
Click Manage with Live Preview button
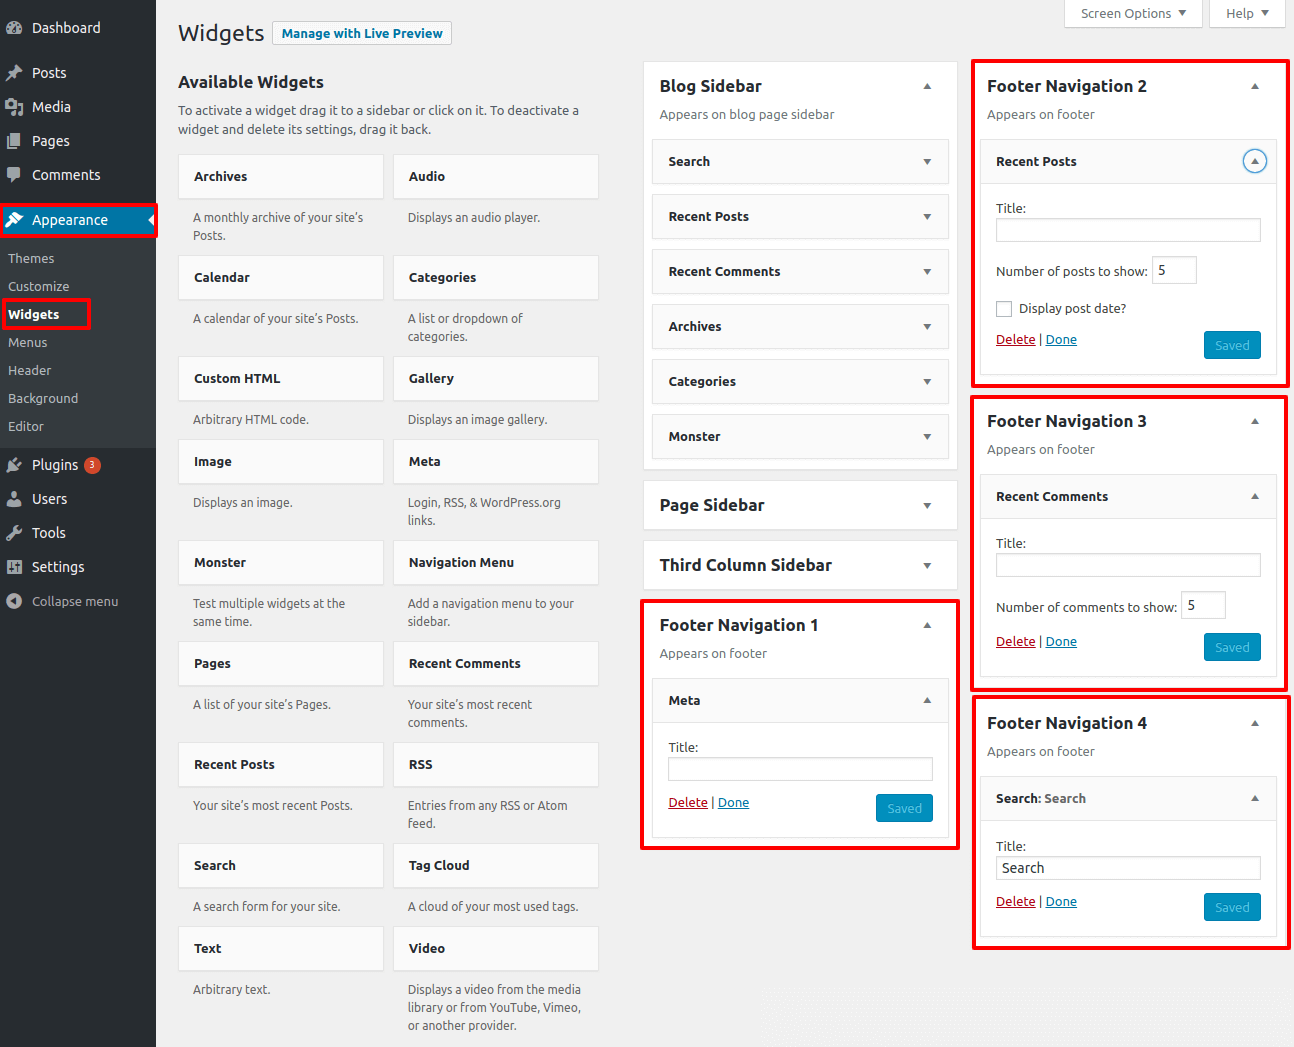tap(362, 33)
